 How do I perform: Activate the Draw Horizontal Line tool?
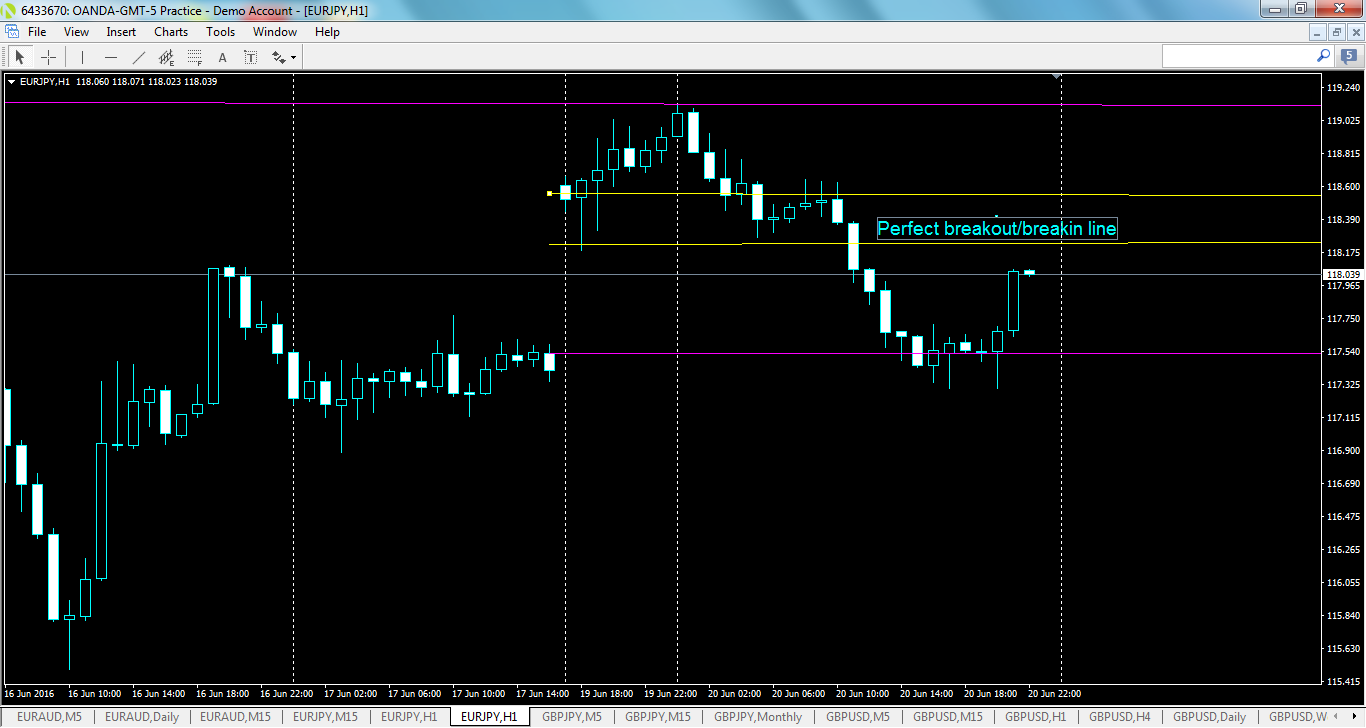click(x=111, y=56)
